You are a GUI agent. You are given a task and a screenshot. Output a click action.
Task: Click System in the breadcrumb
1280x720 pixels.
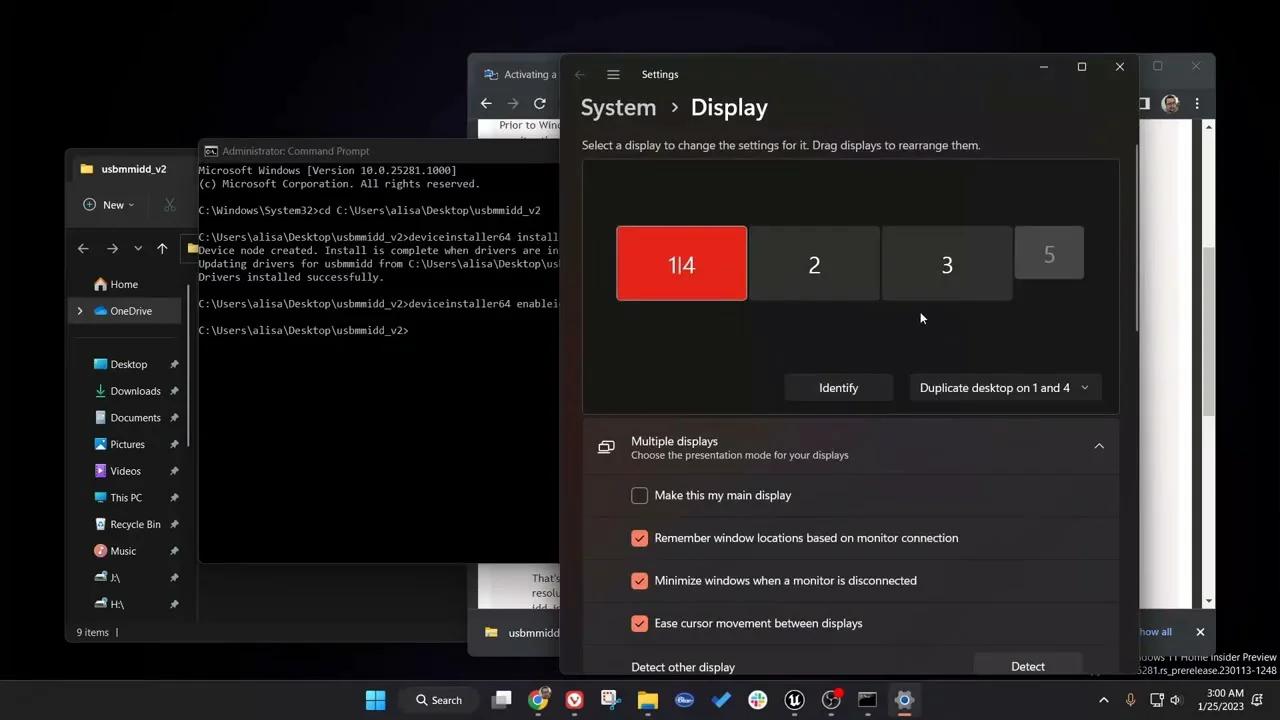pos(618,108)
